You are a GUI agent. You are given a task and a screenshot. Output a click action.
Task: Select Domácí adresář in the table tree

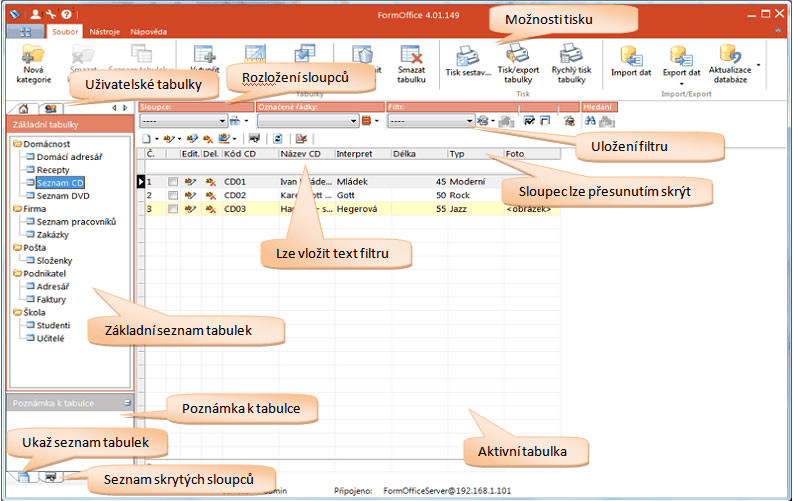(69, 157)
